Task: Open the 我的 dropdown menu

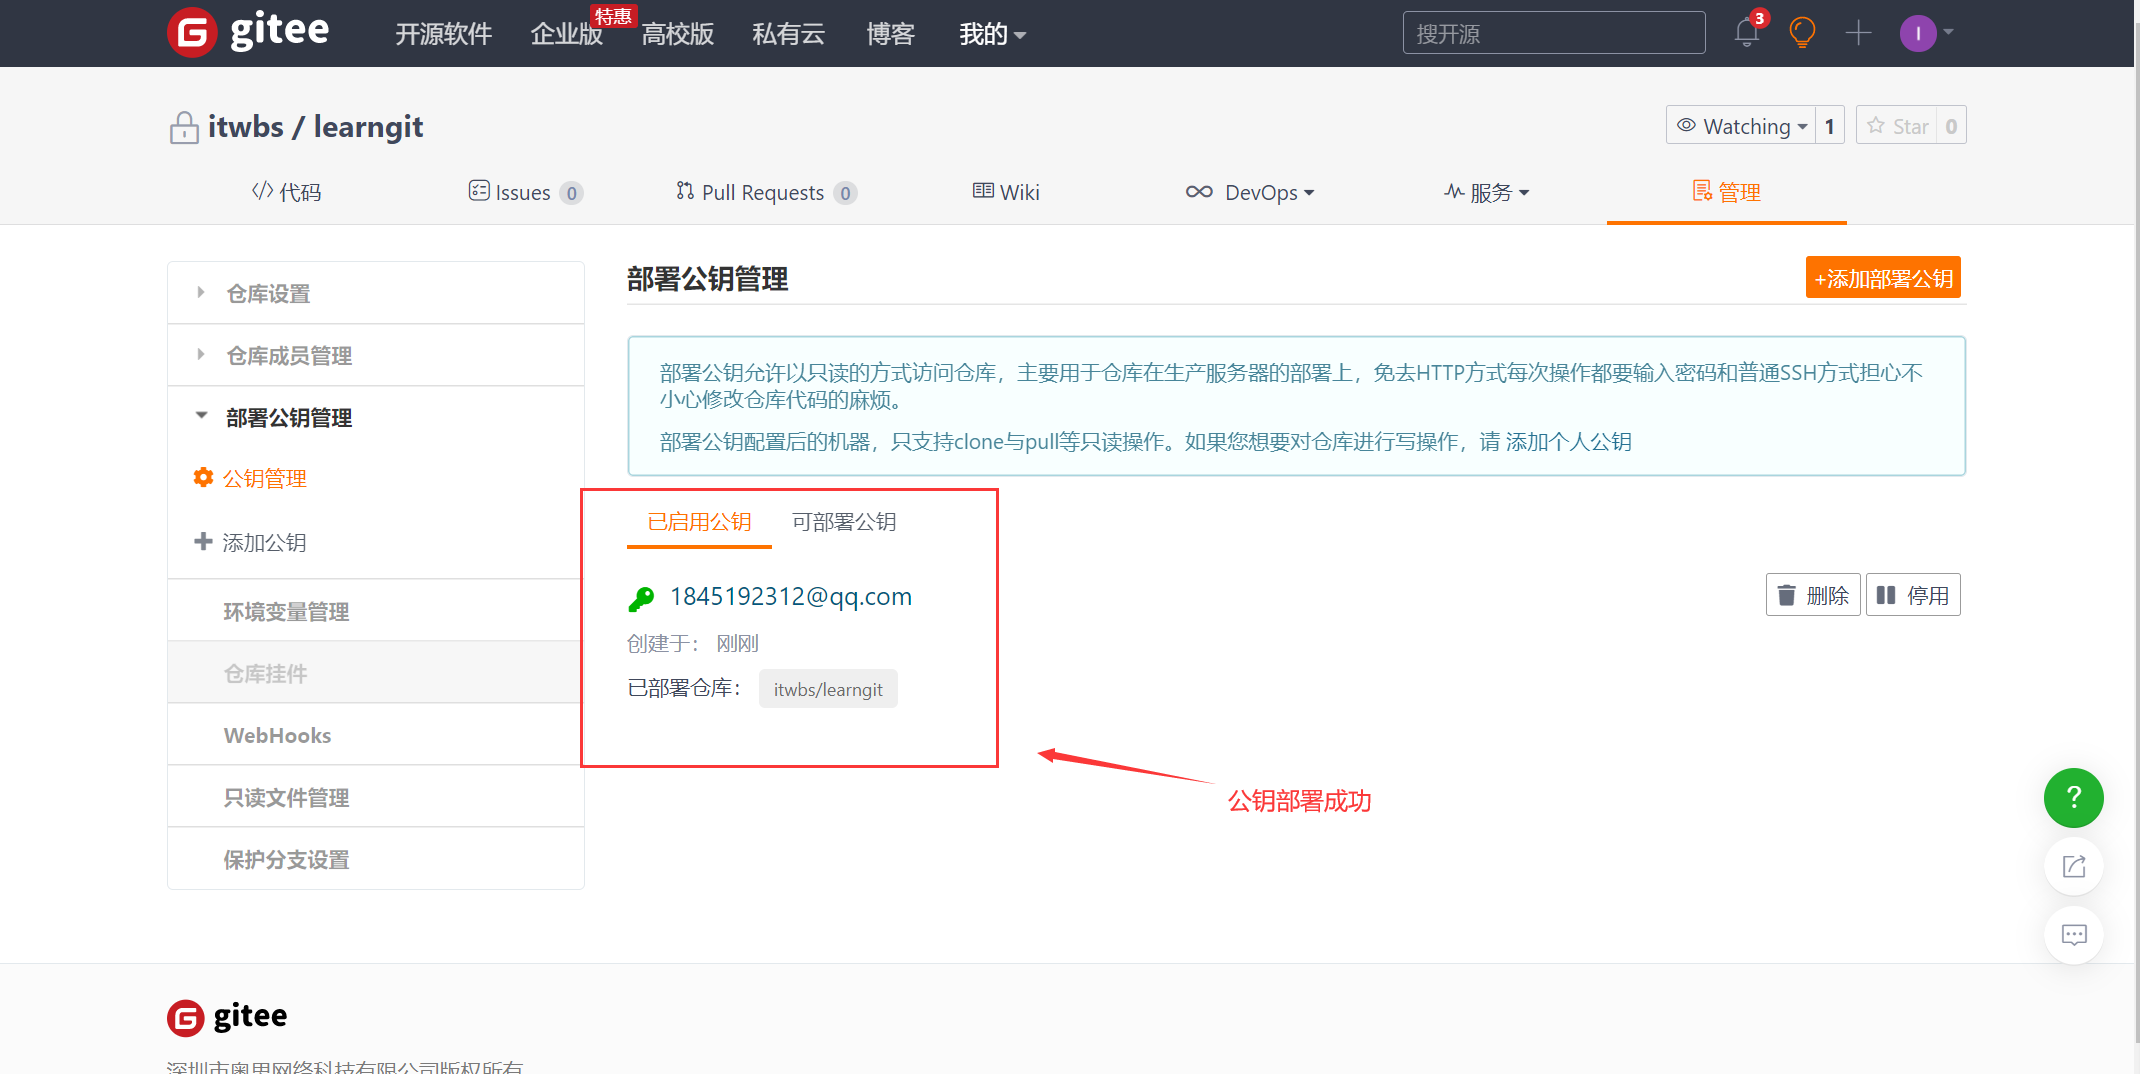Action: pyautogui.click(x=992, y=34)
